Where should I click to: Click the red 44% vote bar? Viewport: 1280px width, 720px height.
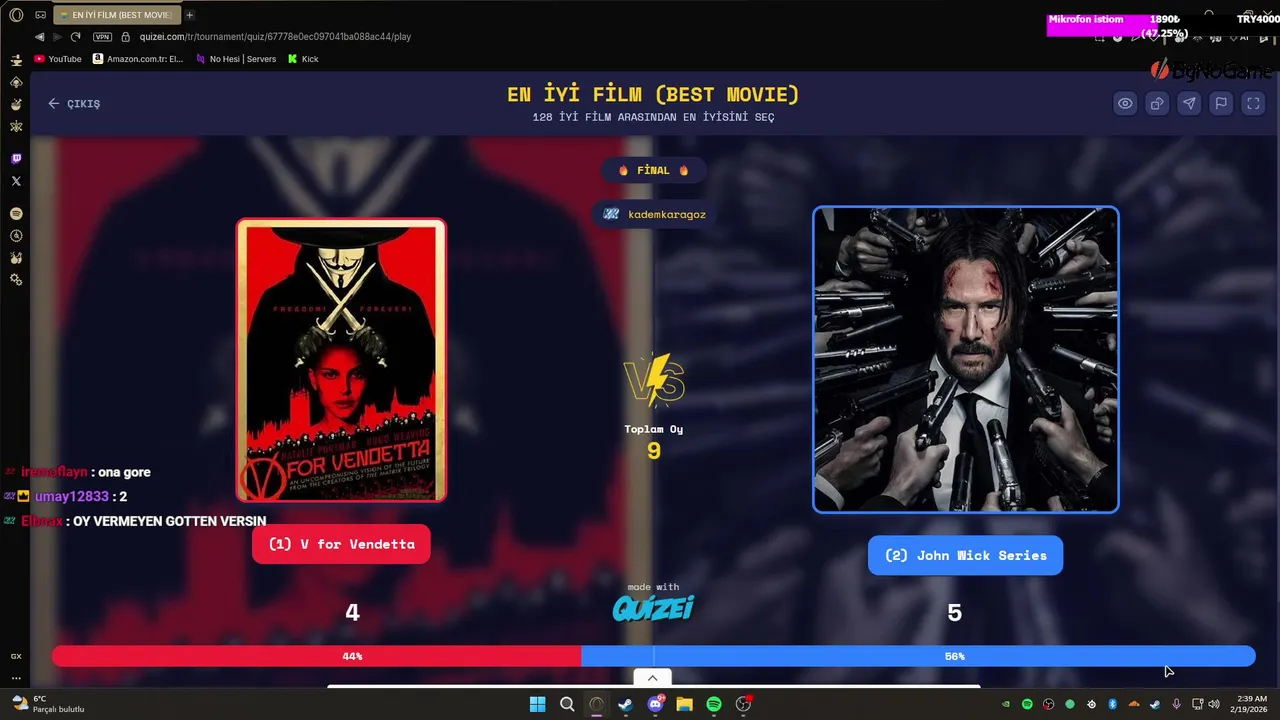pos(316,656)
